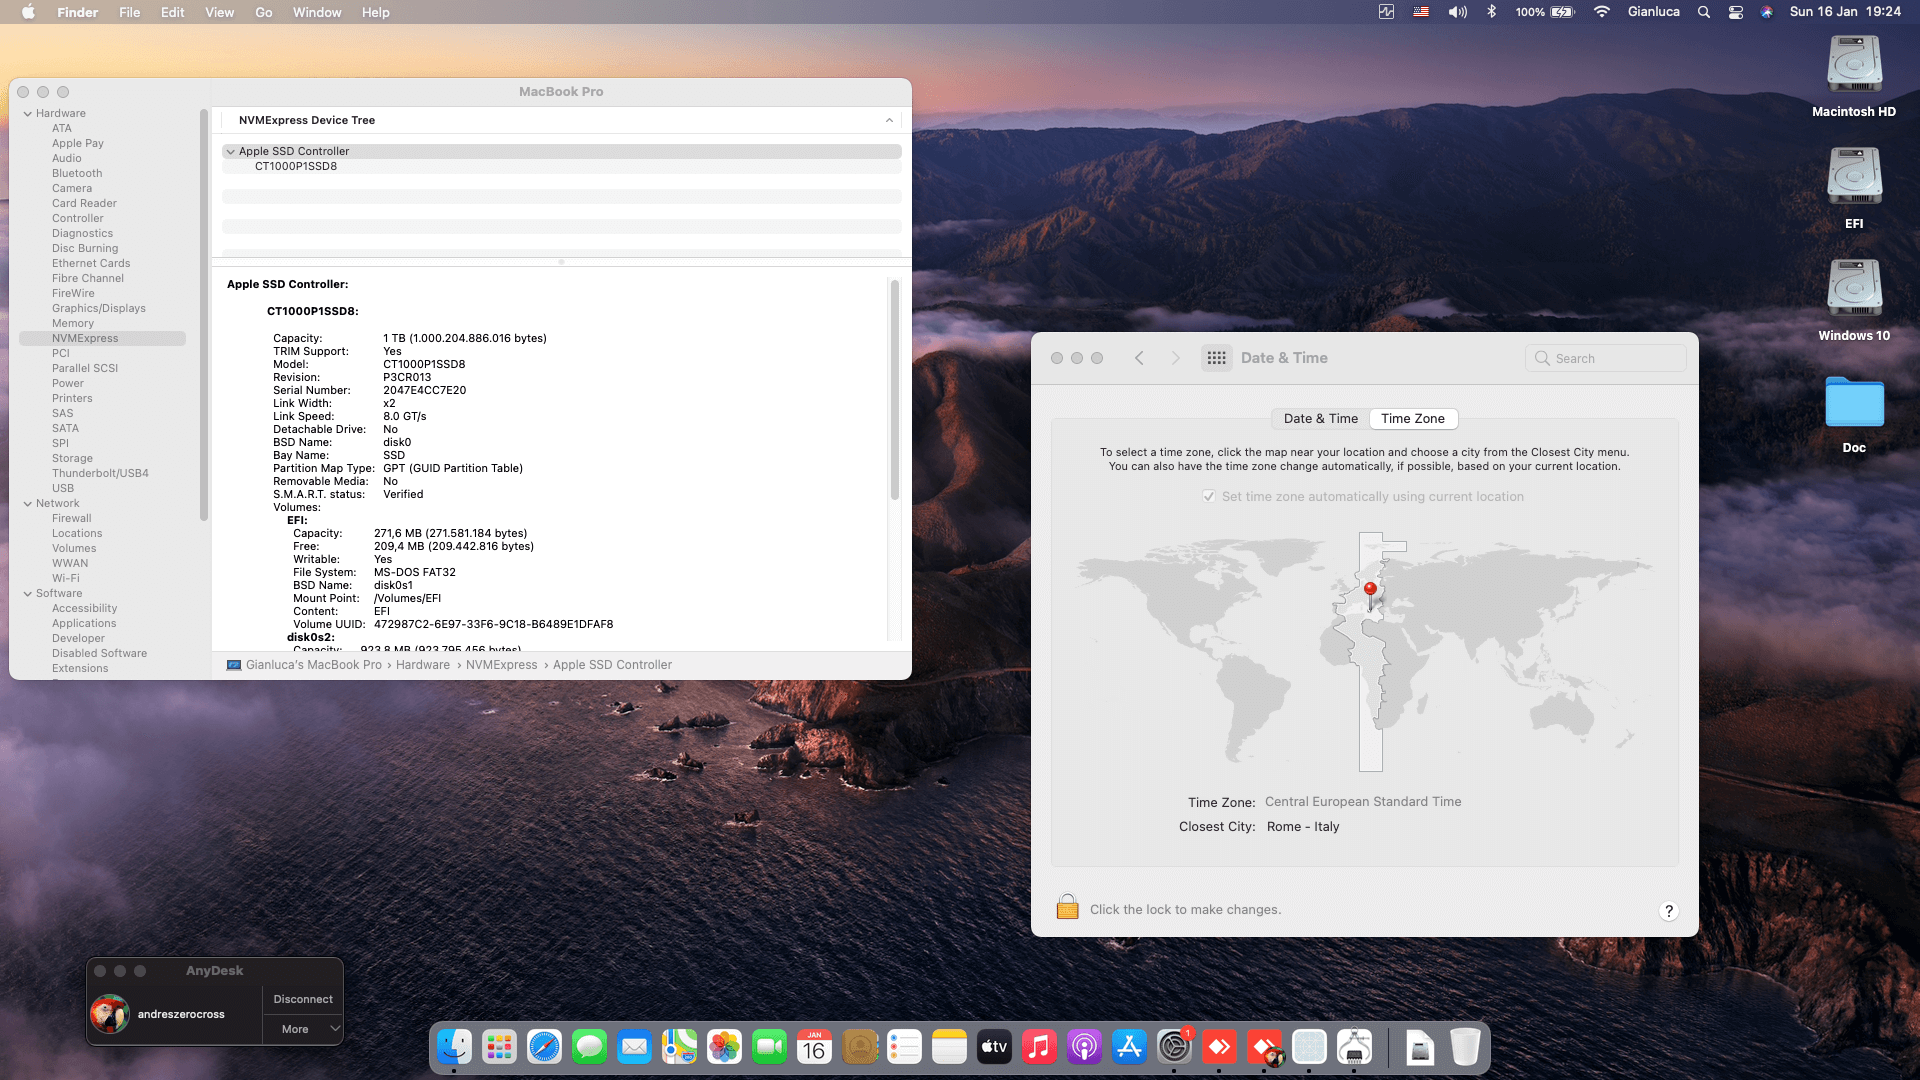Open Safari from the Dock
The height and width of the screenshot is (1080, 1920).
[544, 1047]
